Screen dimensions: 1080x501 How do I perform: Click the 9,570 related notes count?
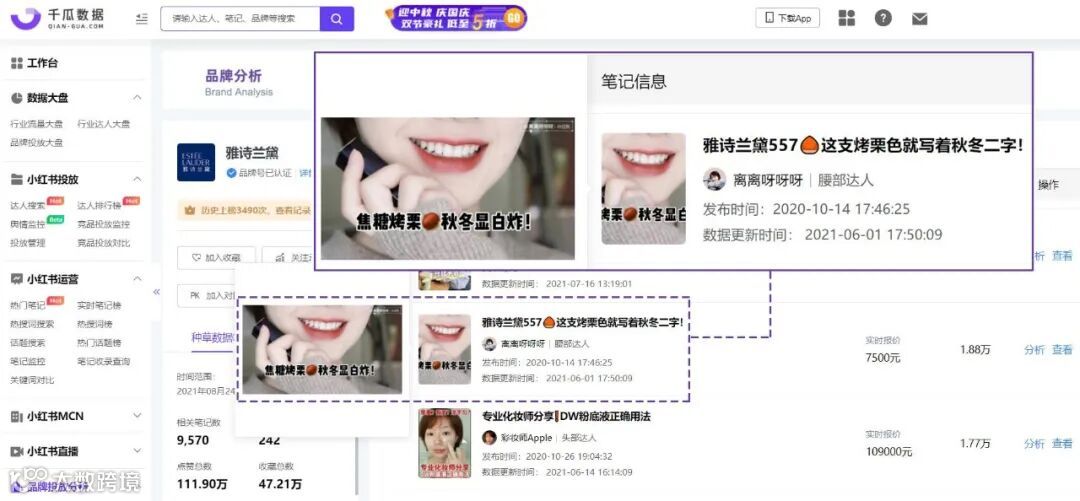pyautogui.click(x=193, y=440)
